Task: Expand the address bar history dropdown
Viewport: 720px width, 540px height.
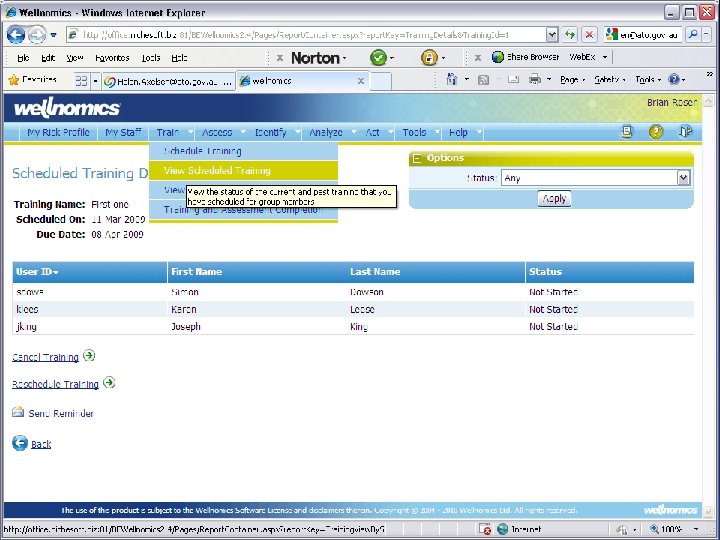Action: (552, 34)
